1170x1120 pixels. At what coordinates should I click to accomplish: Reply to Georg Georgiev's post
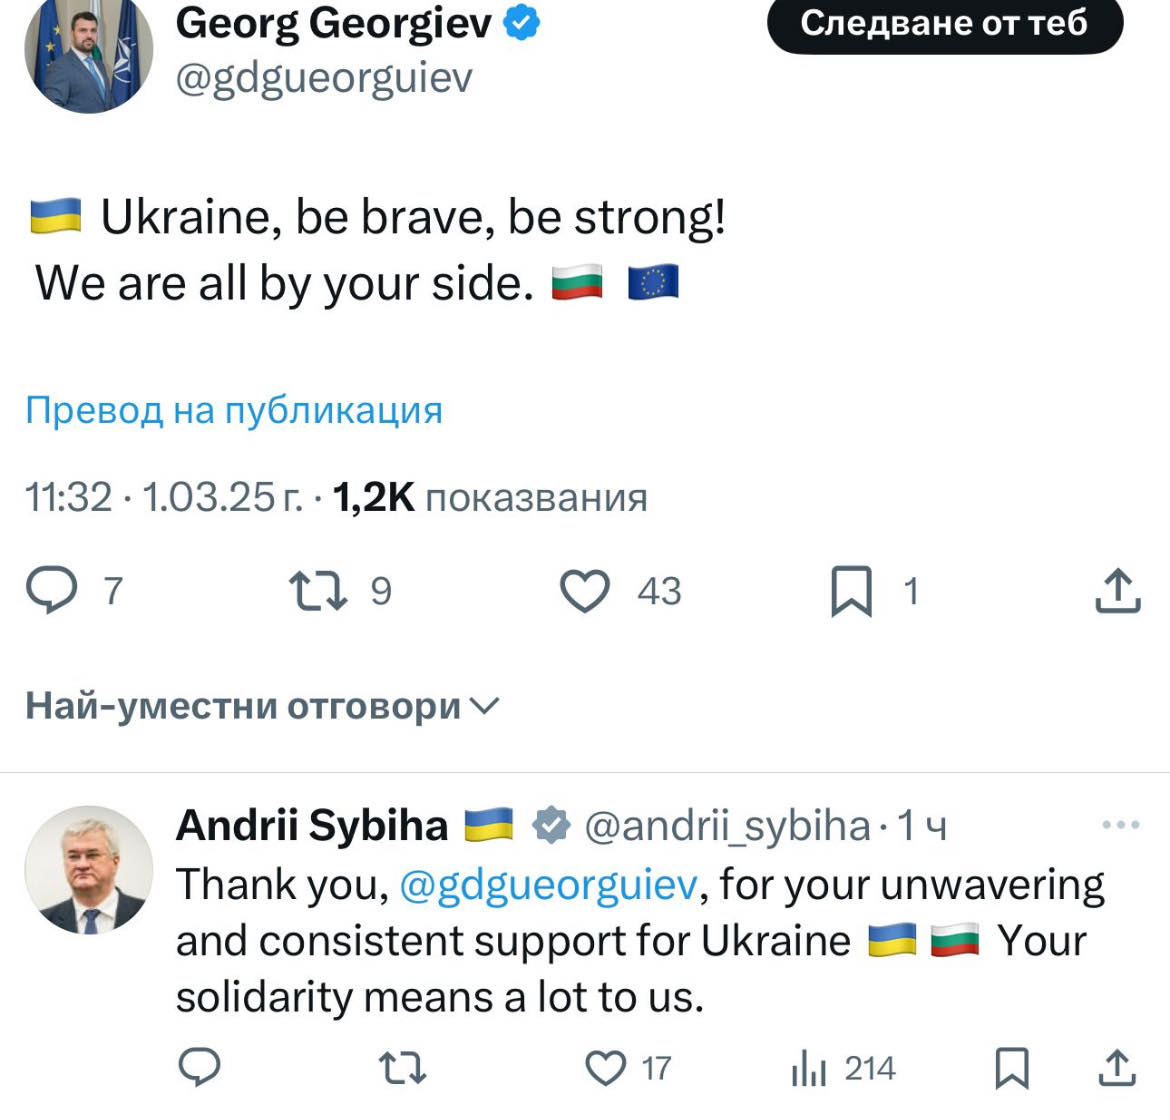click(x=51, y=590)
